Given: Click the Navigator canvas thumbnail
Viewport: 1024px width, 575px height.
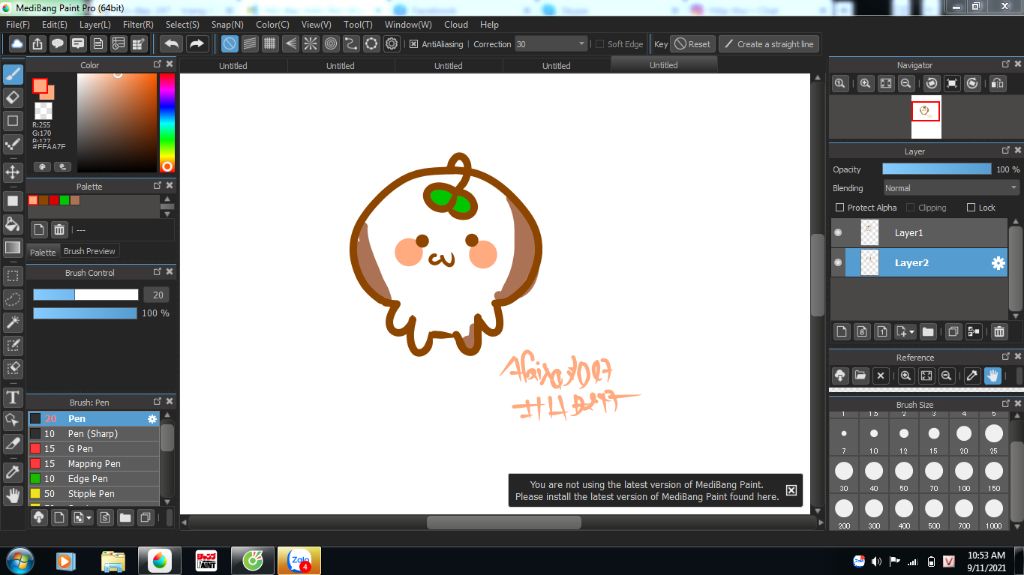Looking at the screenshot, I should (926, 117).
